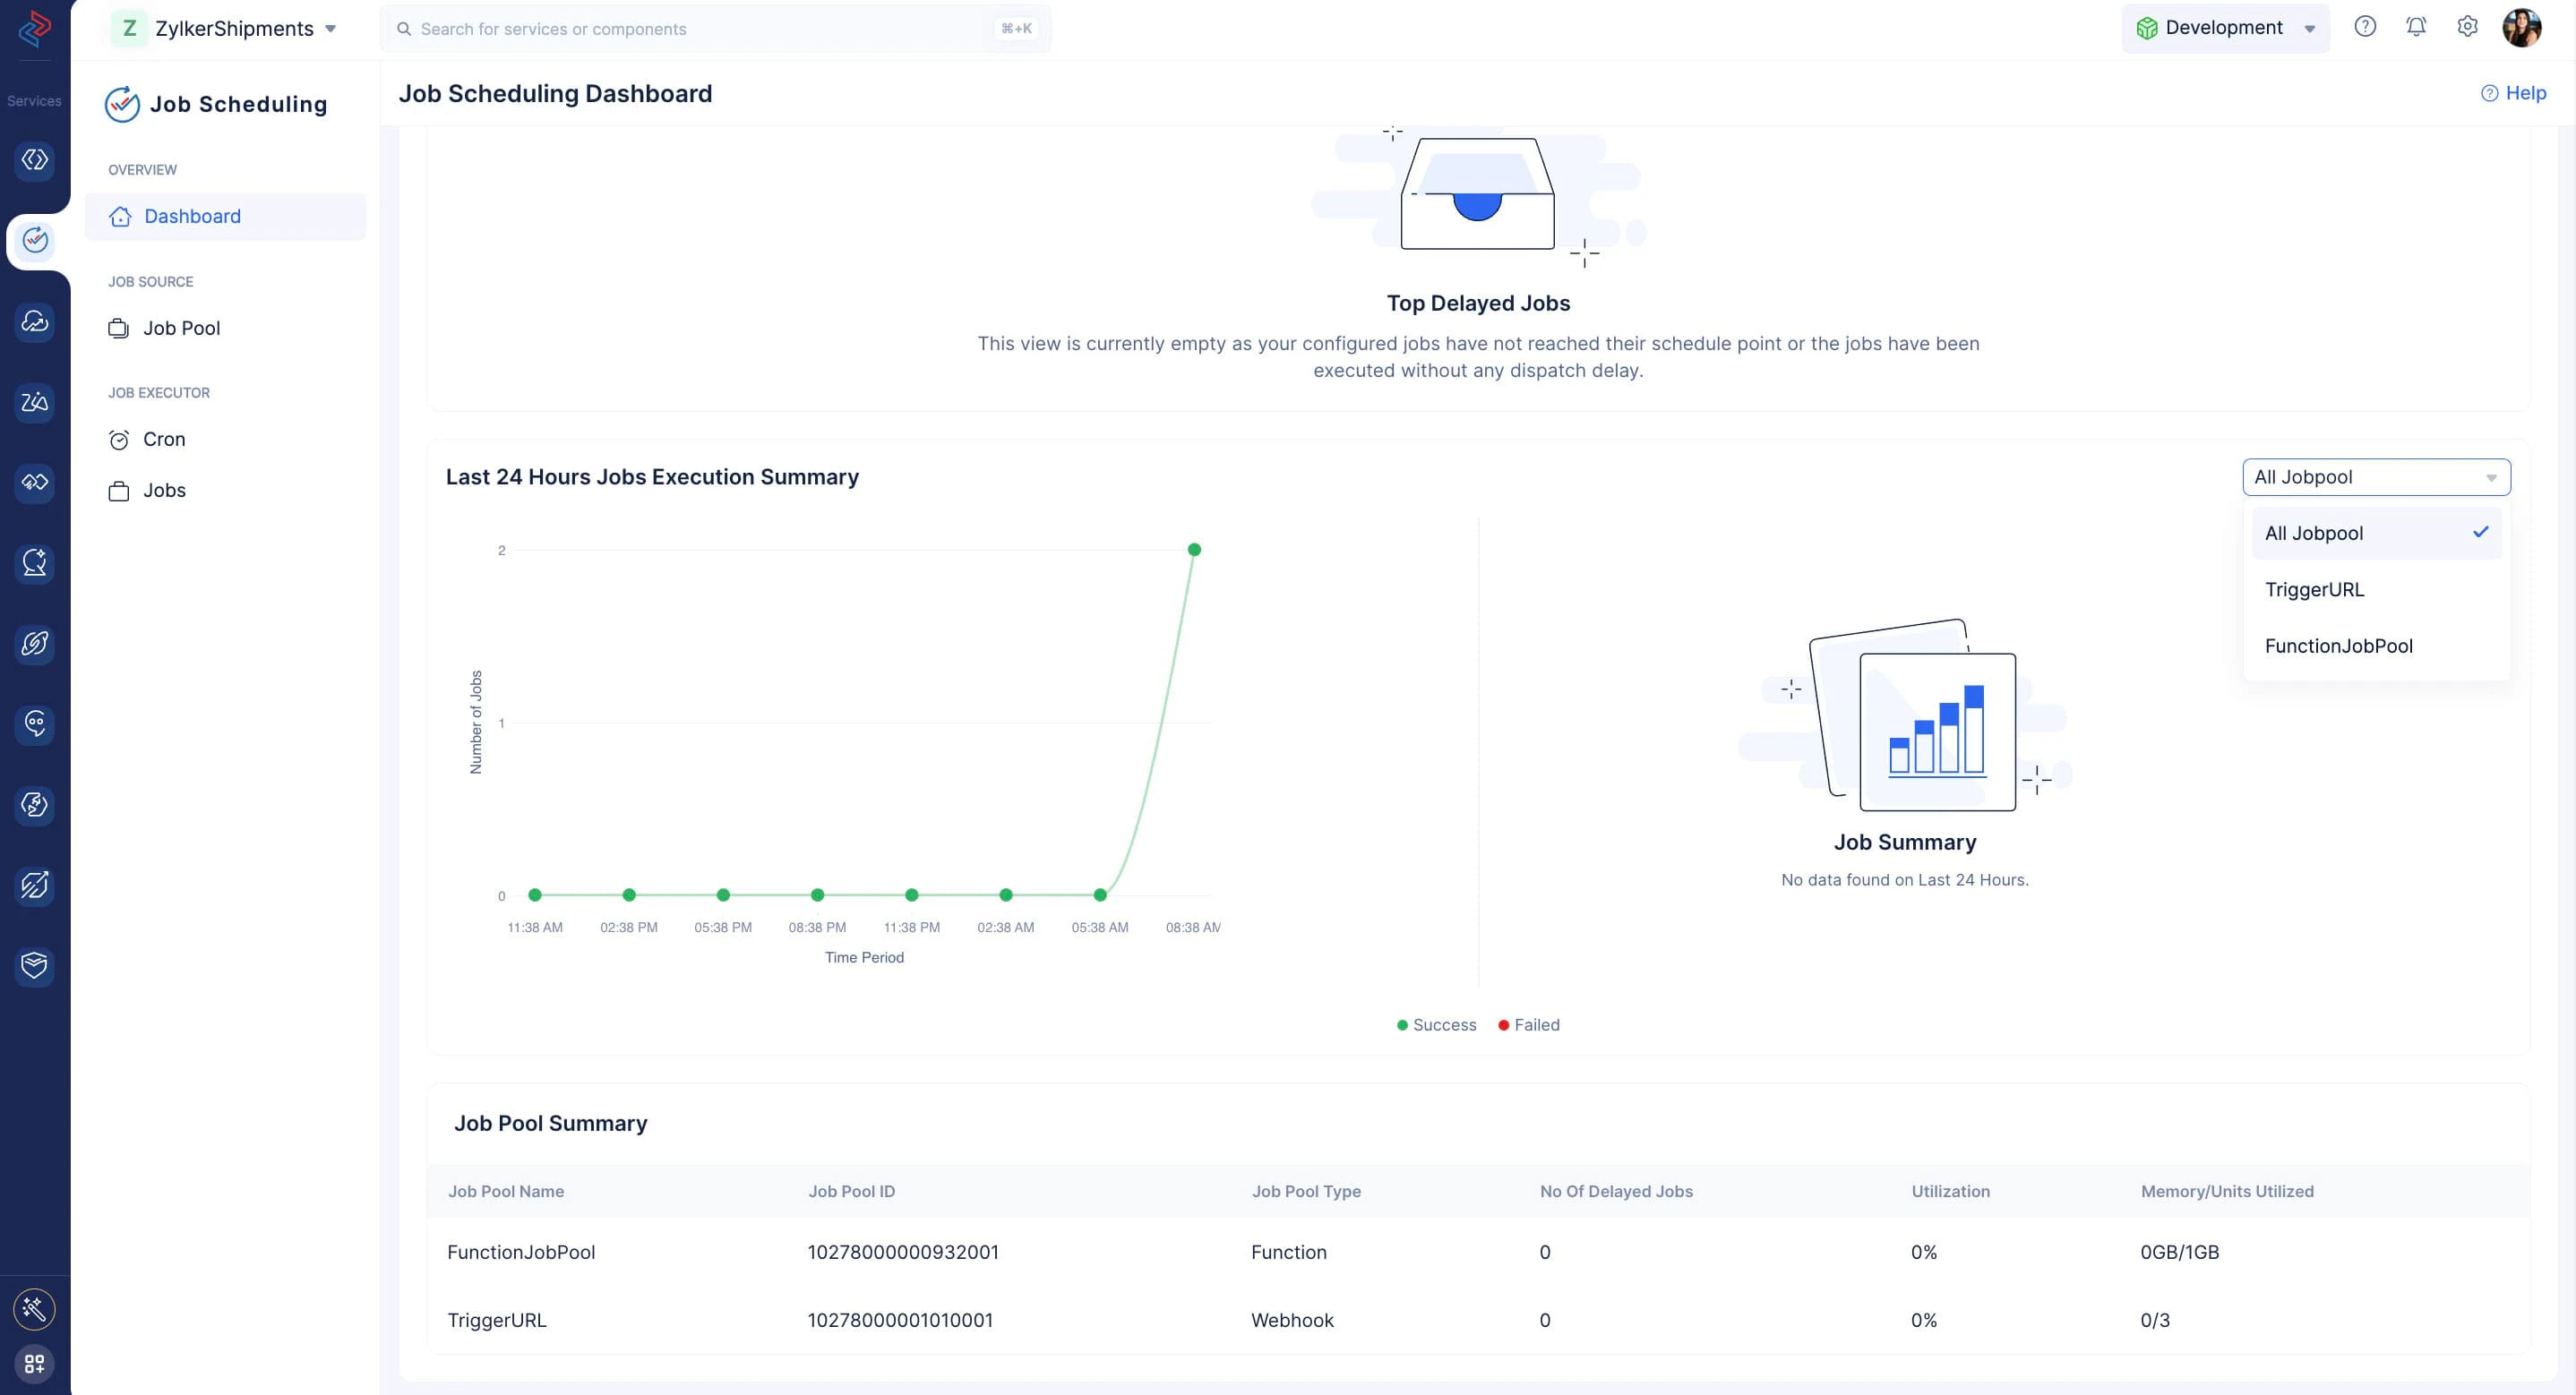The height and width of the screenshot is (1395, 2576).
Task: Collapse the All Jobpool dropdown selector
Action: [2376, 477]
